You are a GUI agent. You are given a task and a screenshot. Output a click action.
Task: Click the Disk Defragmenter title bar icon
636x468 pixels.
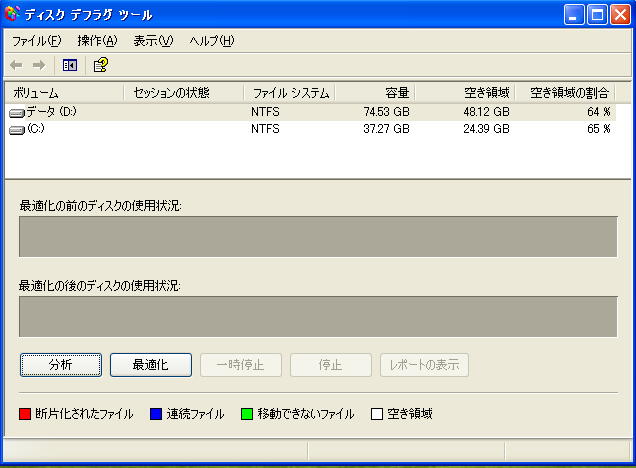(12, 14)
